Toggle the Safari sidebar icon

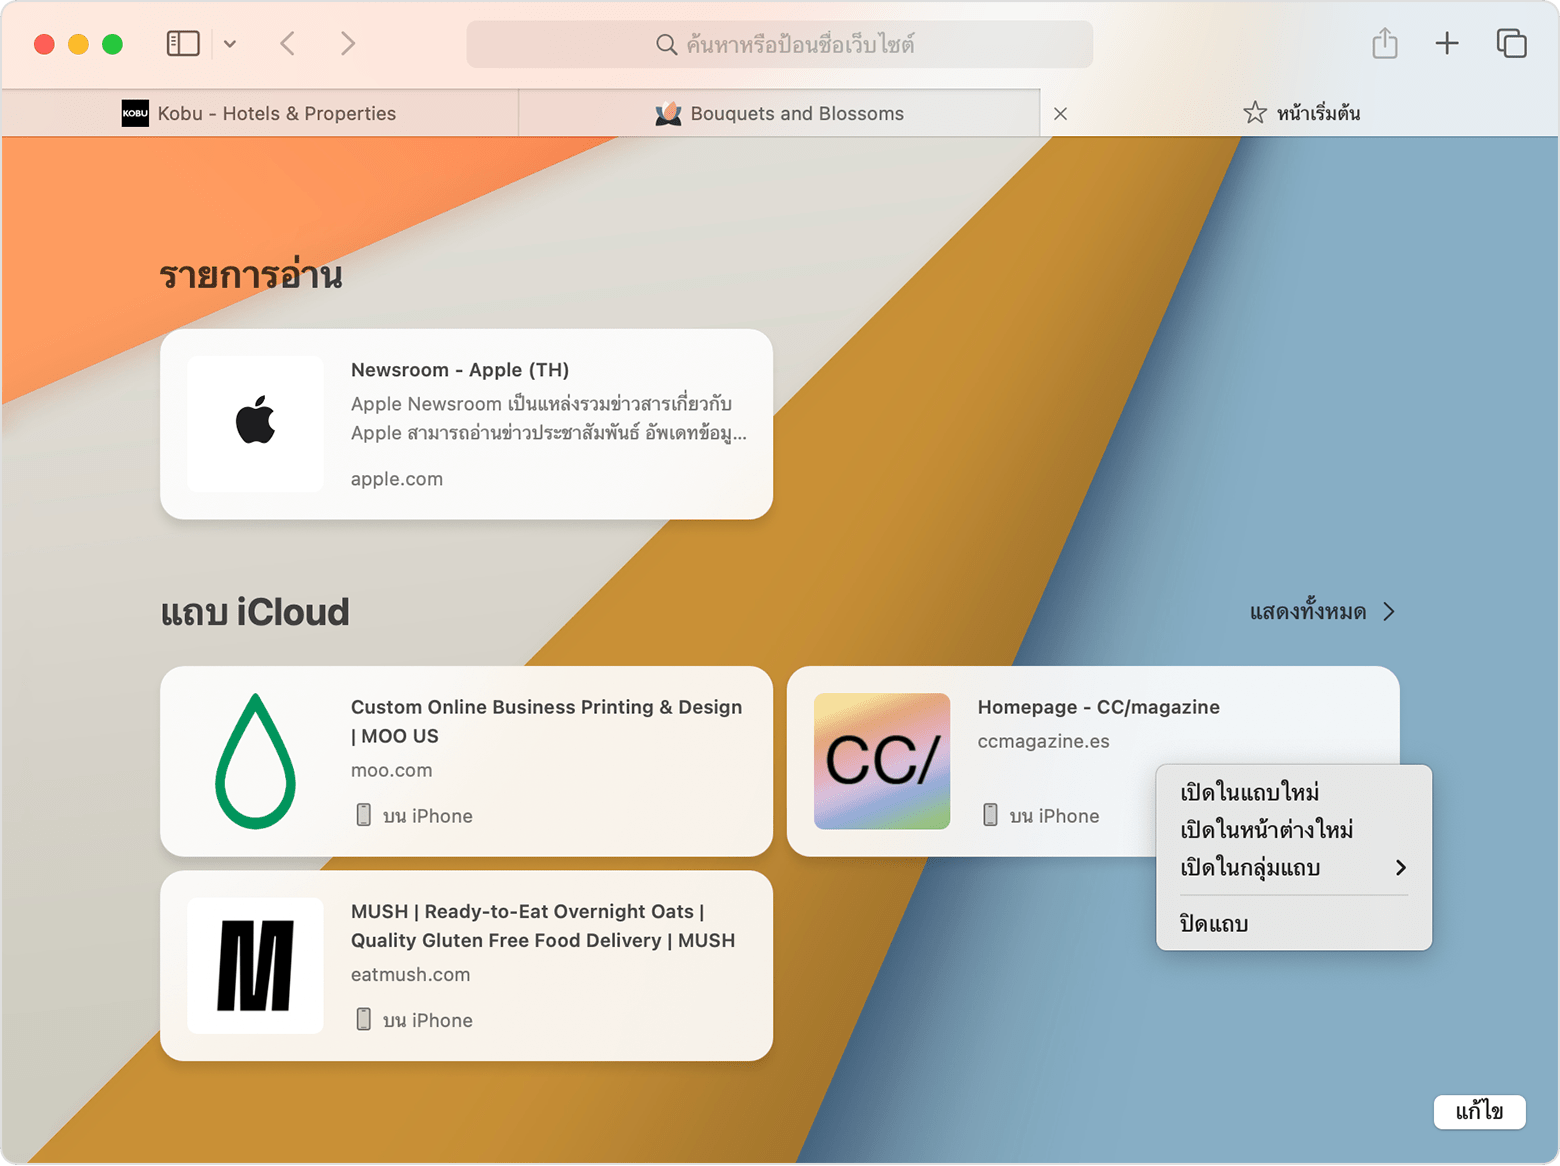pos(183,43)
